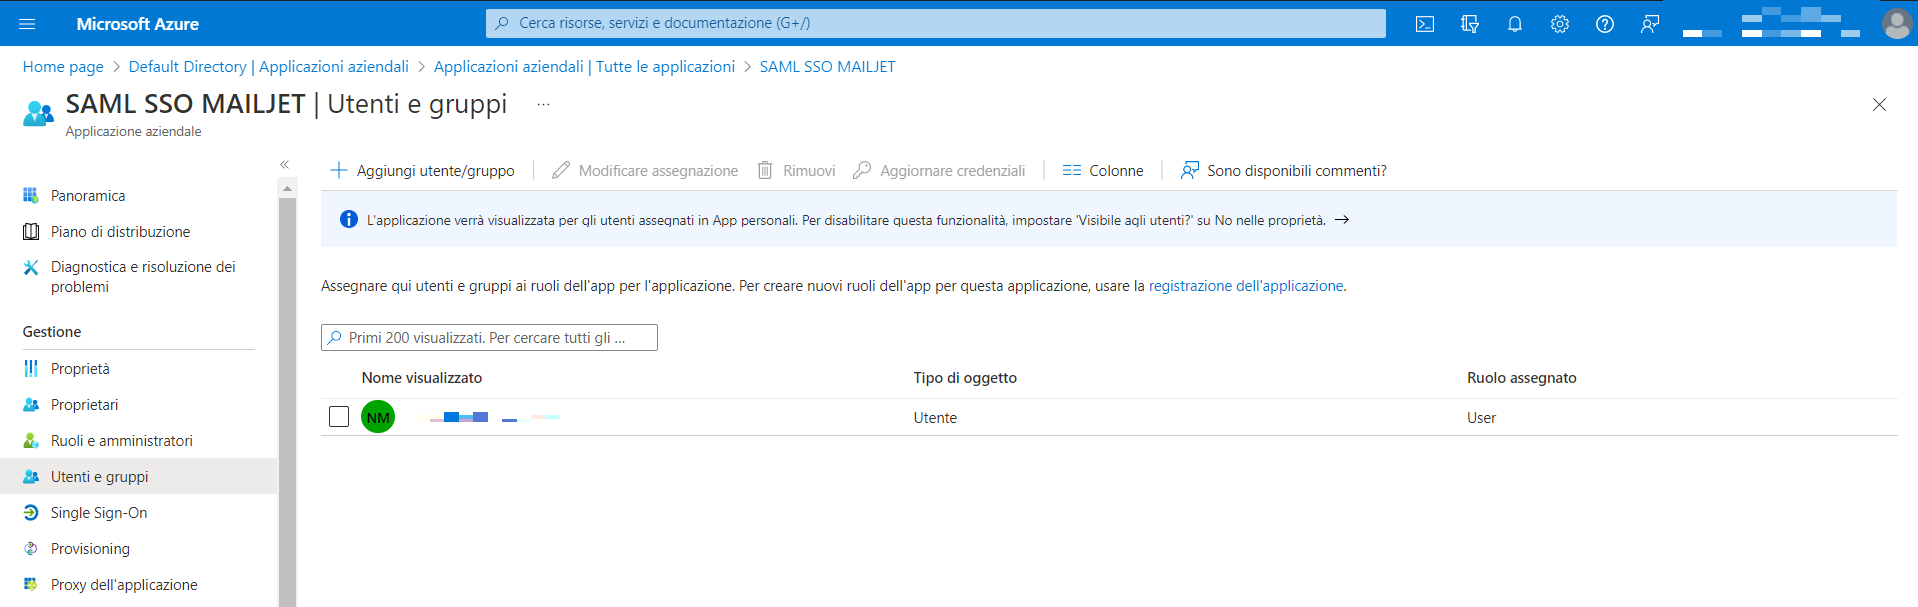Close the Utenti e gruppi blade
The image size is (1918, 607).
(x=1879, y=105)
